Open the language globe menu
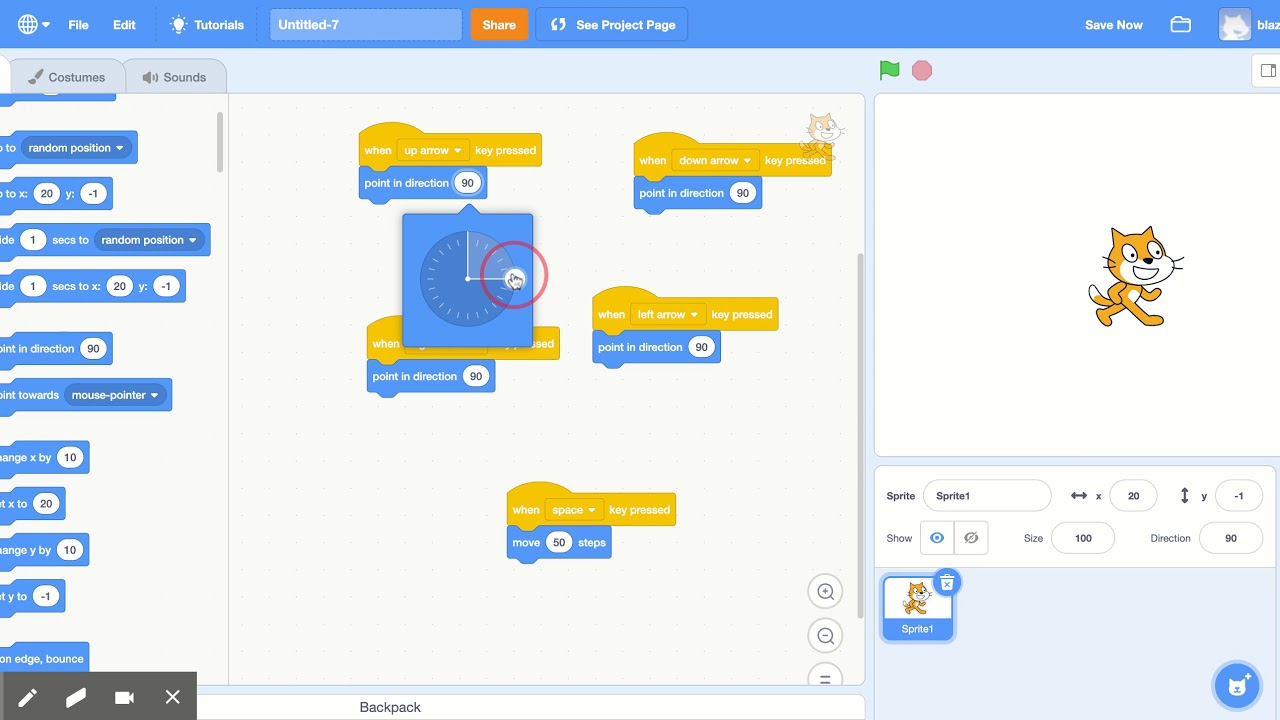Viewport: 1280px width, 720px height. point(33,25)
